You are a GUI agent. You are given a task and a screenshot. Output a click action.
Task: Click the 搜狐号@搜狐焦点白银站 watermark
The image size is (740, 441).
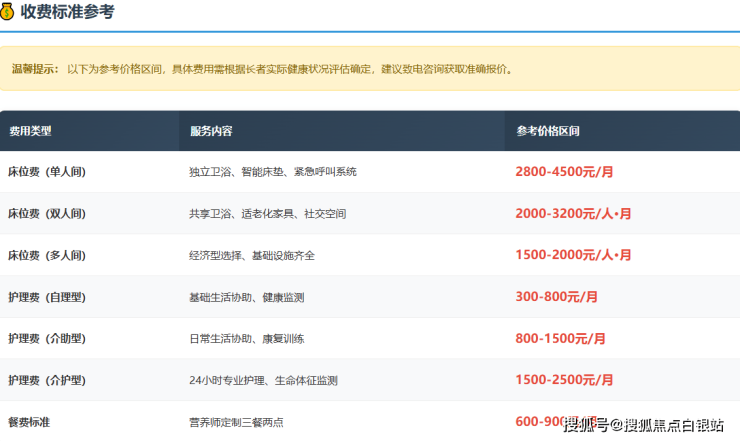644,426
